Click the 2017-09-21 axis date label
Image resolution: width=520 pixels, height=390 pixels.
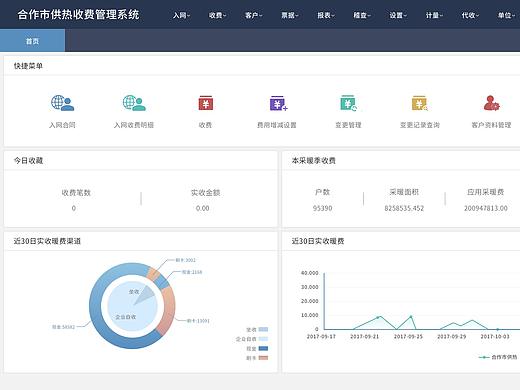[365, 337]
